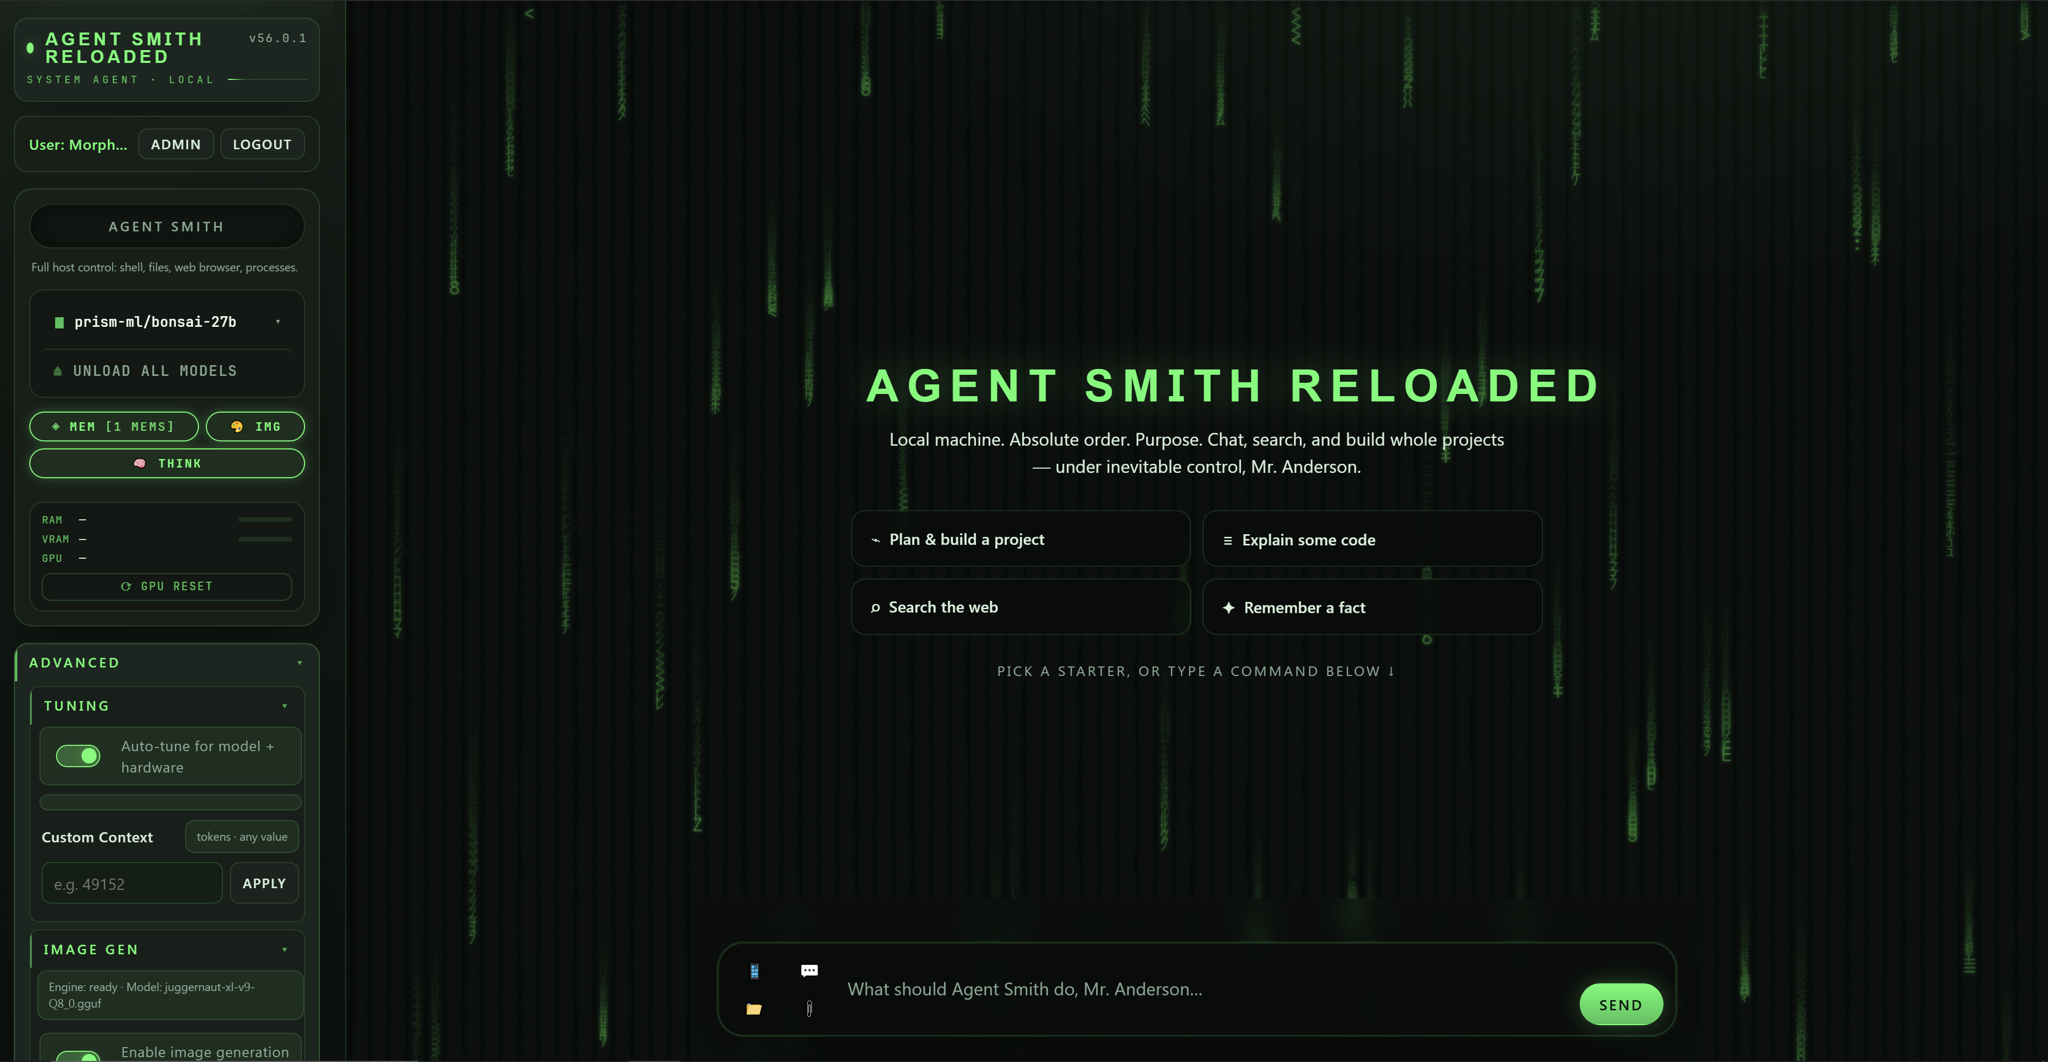Click the PICK A STARTER hint text
This screenshot has height=1062, width=2048.
(1196, 671)
